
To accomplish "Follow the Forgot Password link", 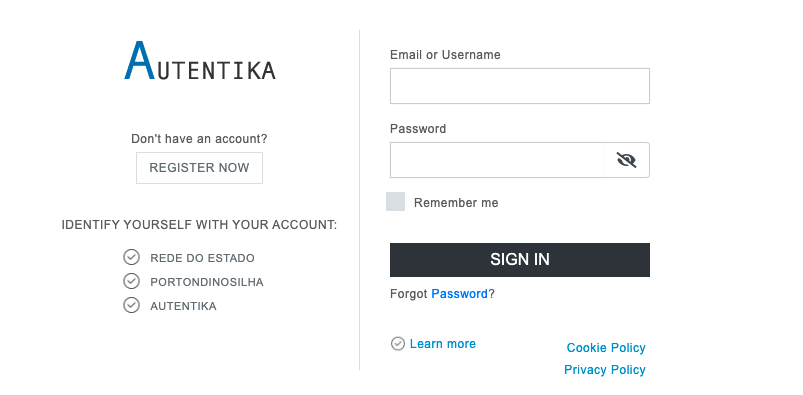I will click(x=459, y=294).
